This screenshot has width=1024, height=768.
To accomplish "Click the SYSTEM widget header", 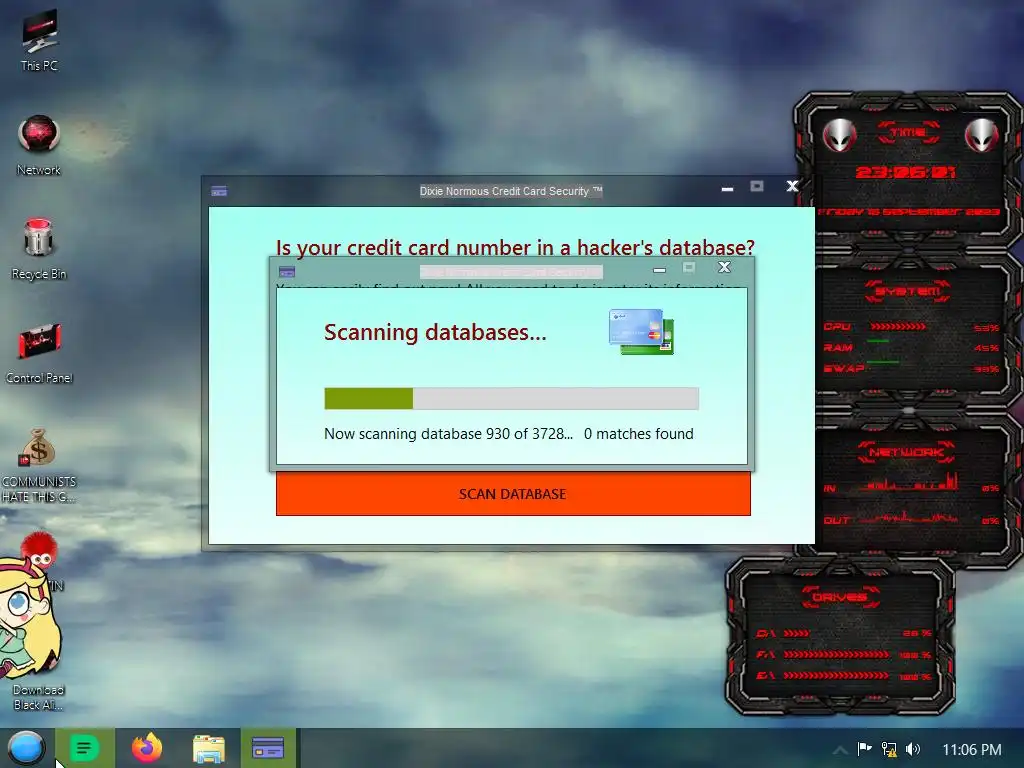I will [907, 291].
